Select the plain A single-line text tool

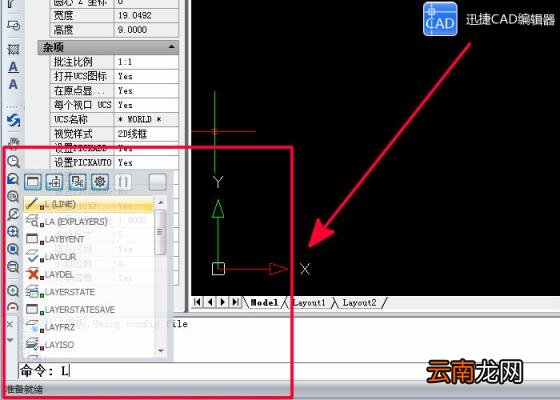click(x=13, y=84)
